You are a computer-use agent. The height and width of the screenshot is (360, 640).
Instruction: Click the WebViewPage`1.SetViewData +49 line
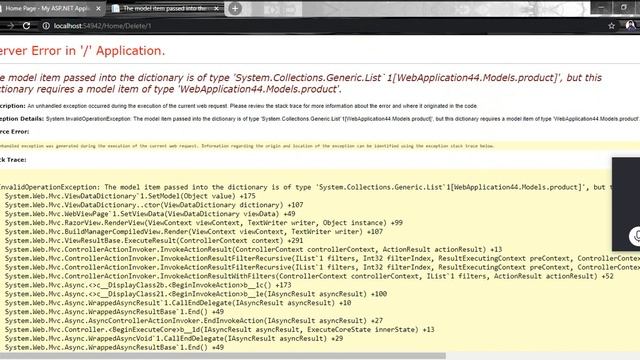[150, 214]
